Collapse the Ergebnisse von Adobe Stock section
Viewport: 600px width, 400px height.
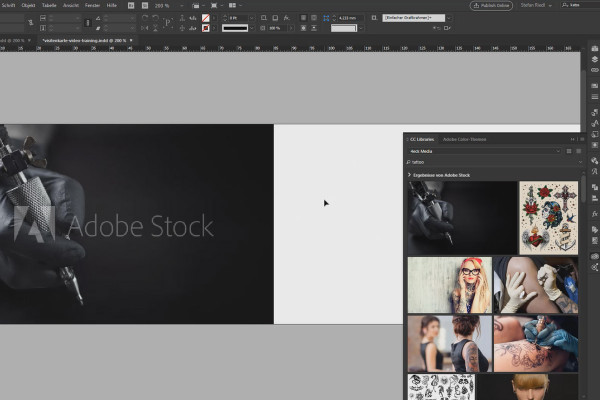click(409, 175)
